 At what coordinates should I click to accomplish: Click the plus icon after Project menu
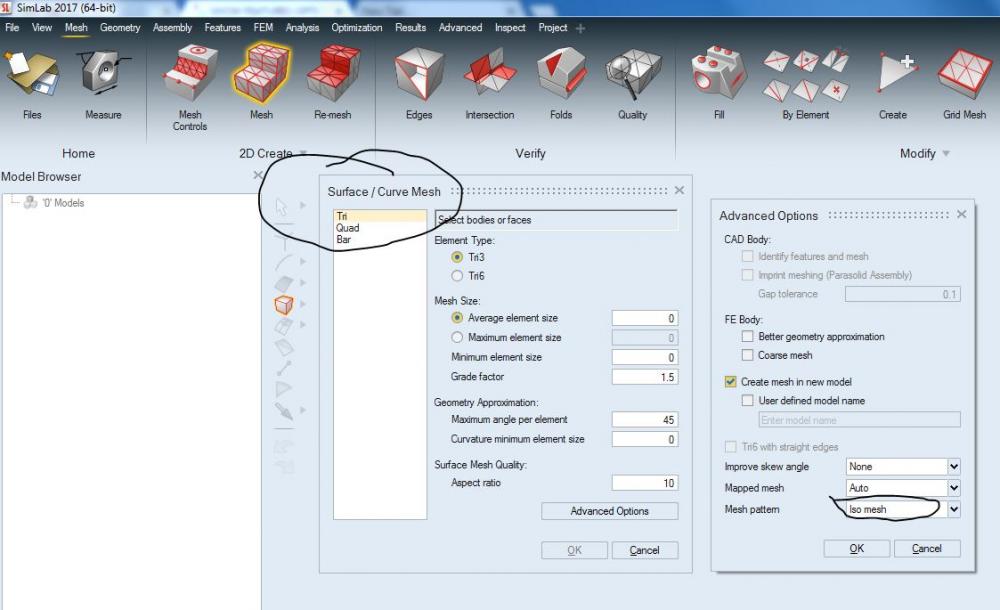580,28
